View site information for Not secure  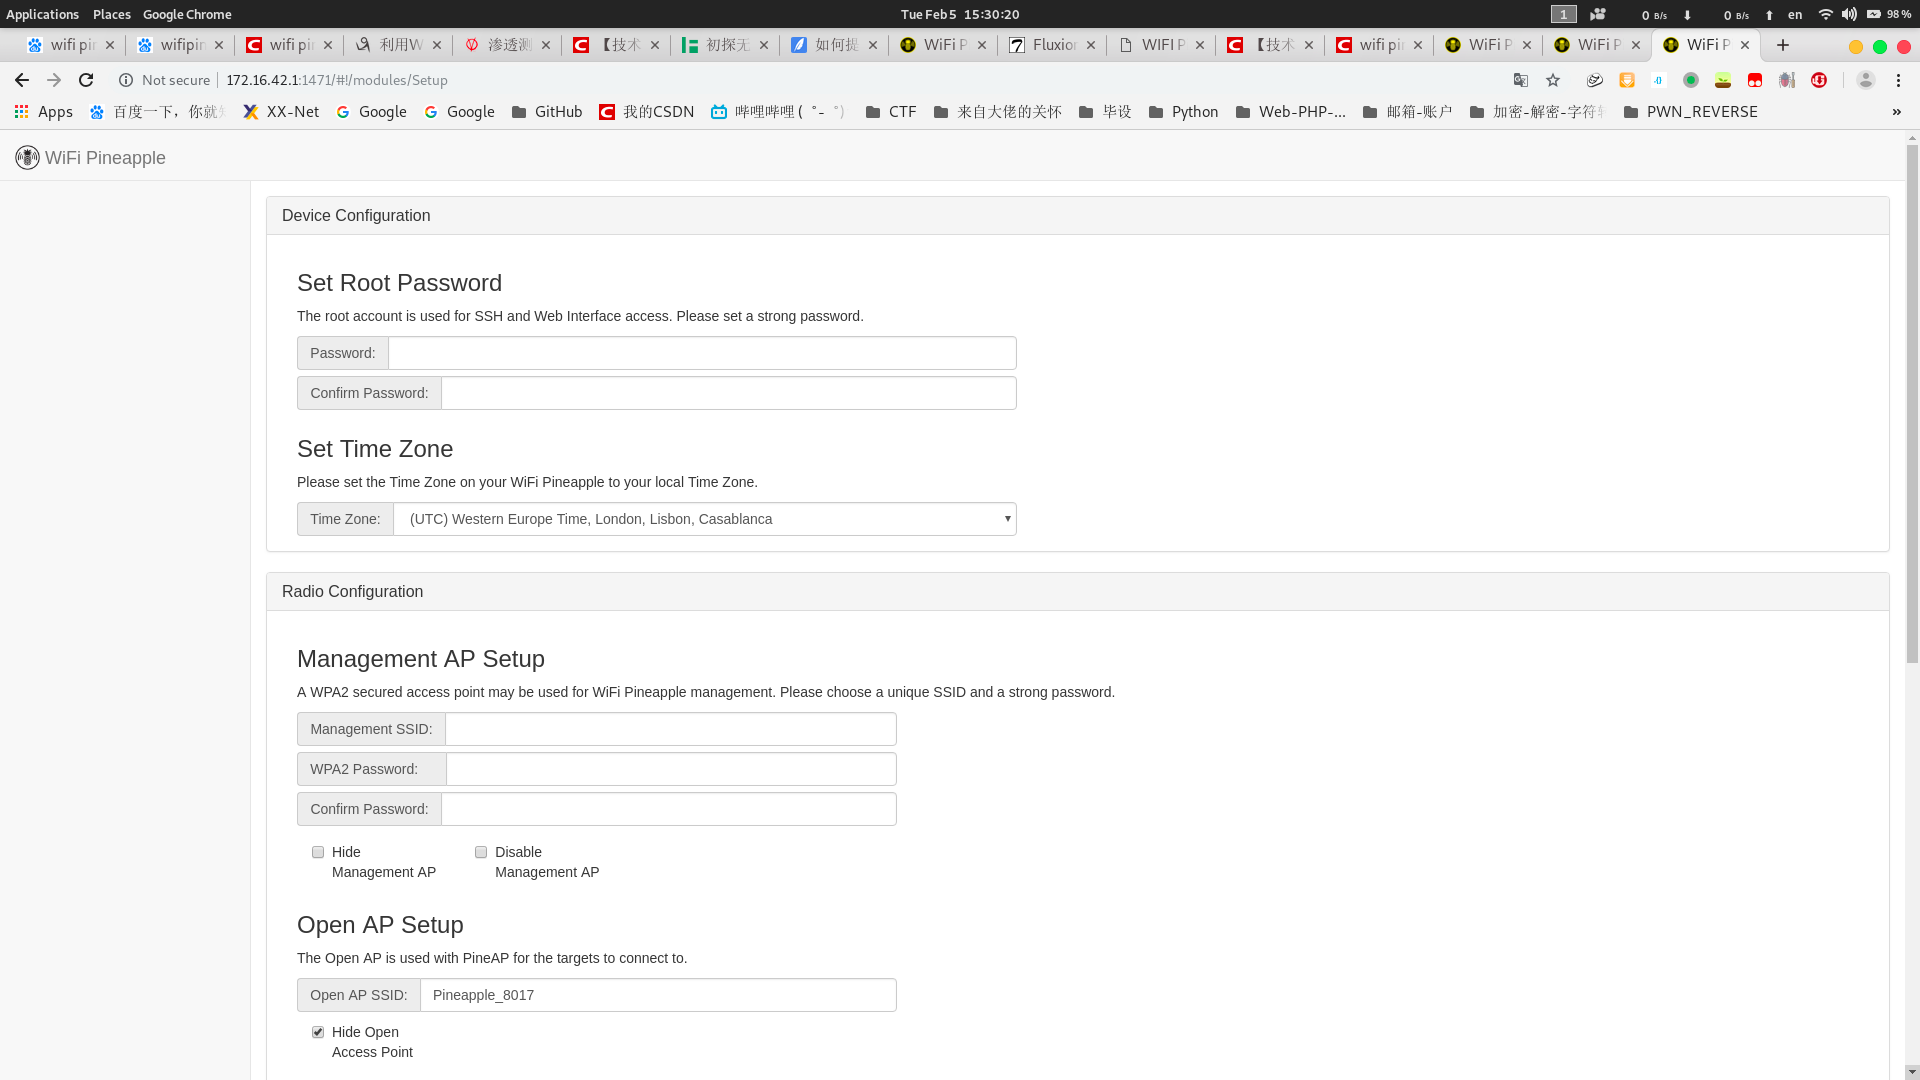coord(164,80)
